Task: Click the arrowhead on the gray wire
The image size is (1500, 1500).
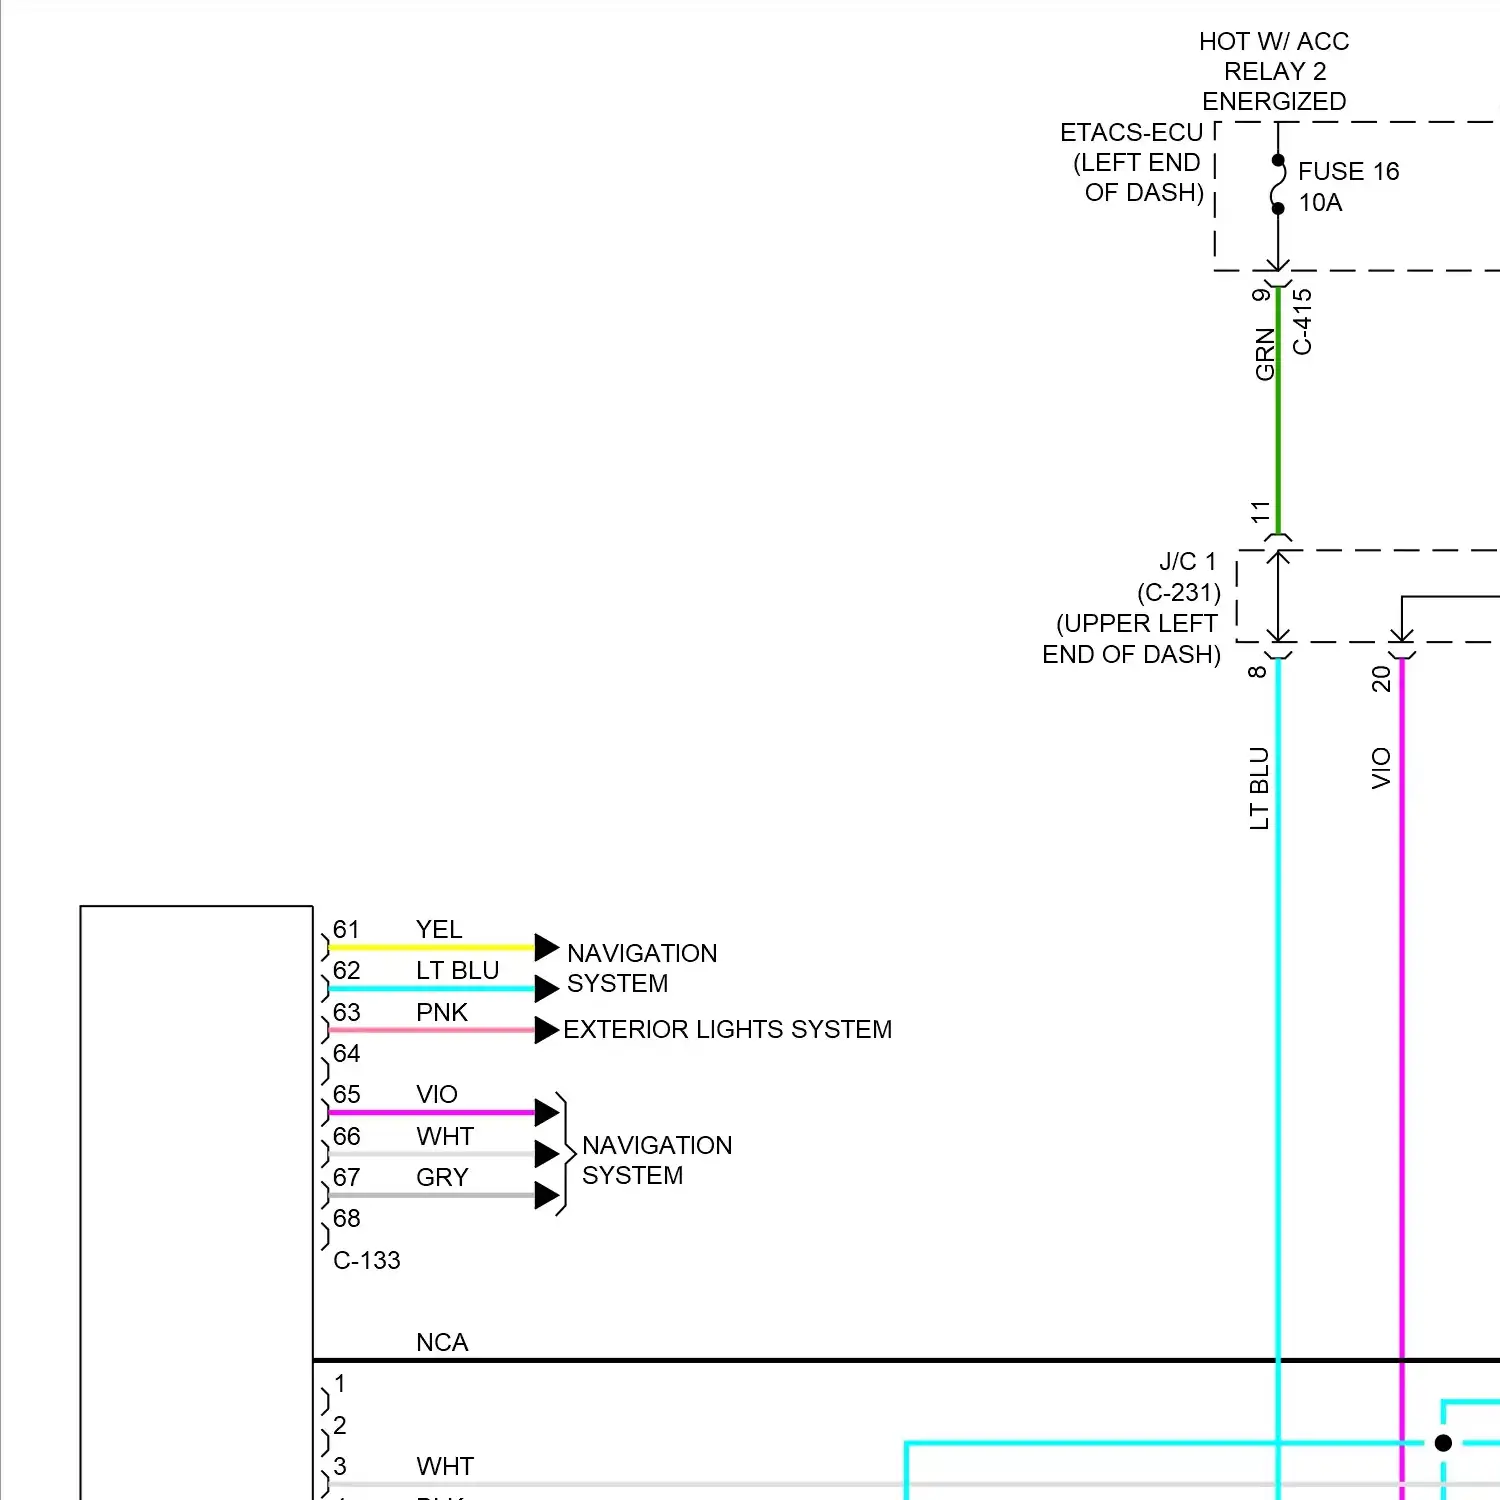Action: [x=547, y=1195]
